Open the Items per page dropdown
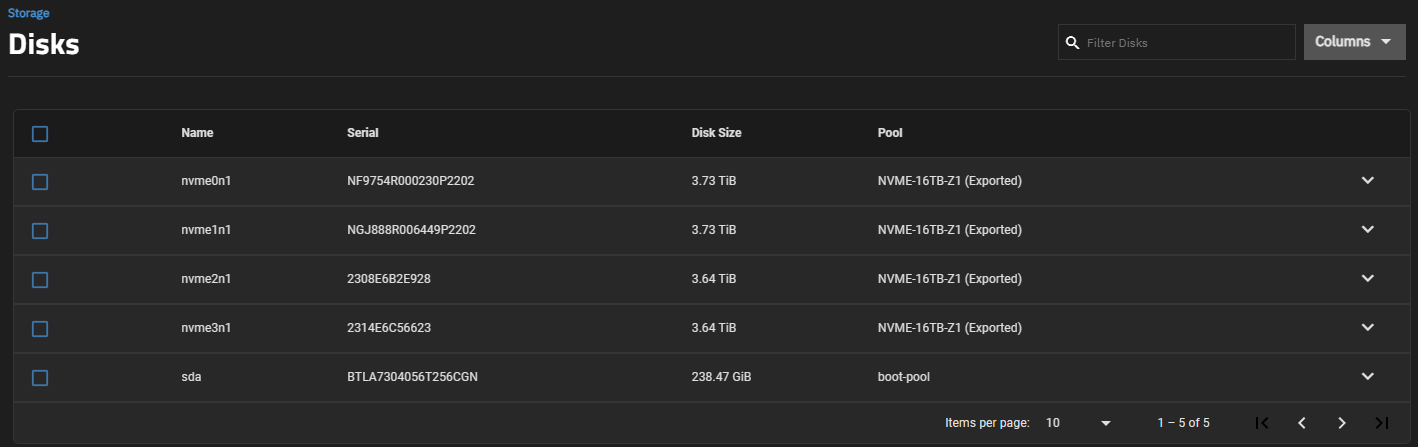 (1078, 423)
